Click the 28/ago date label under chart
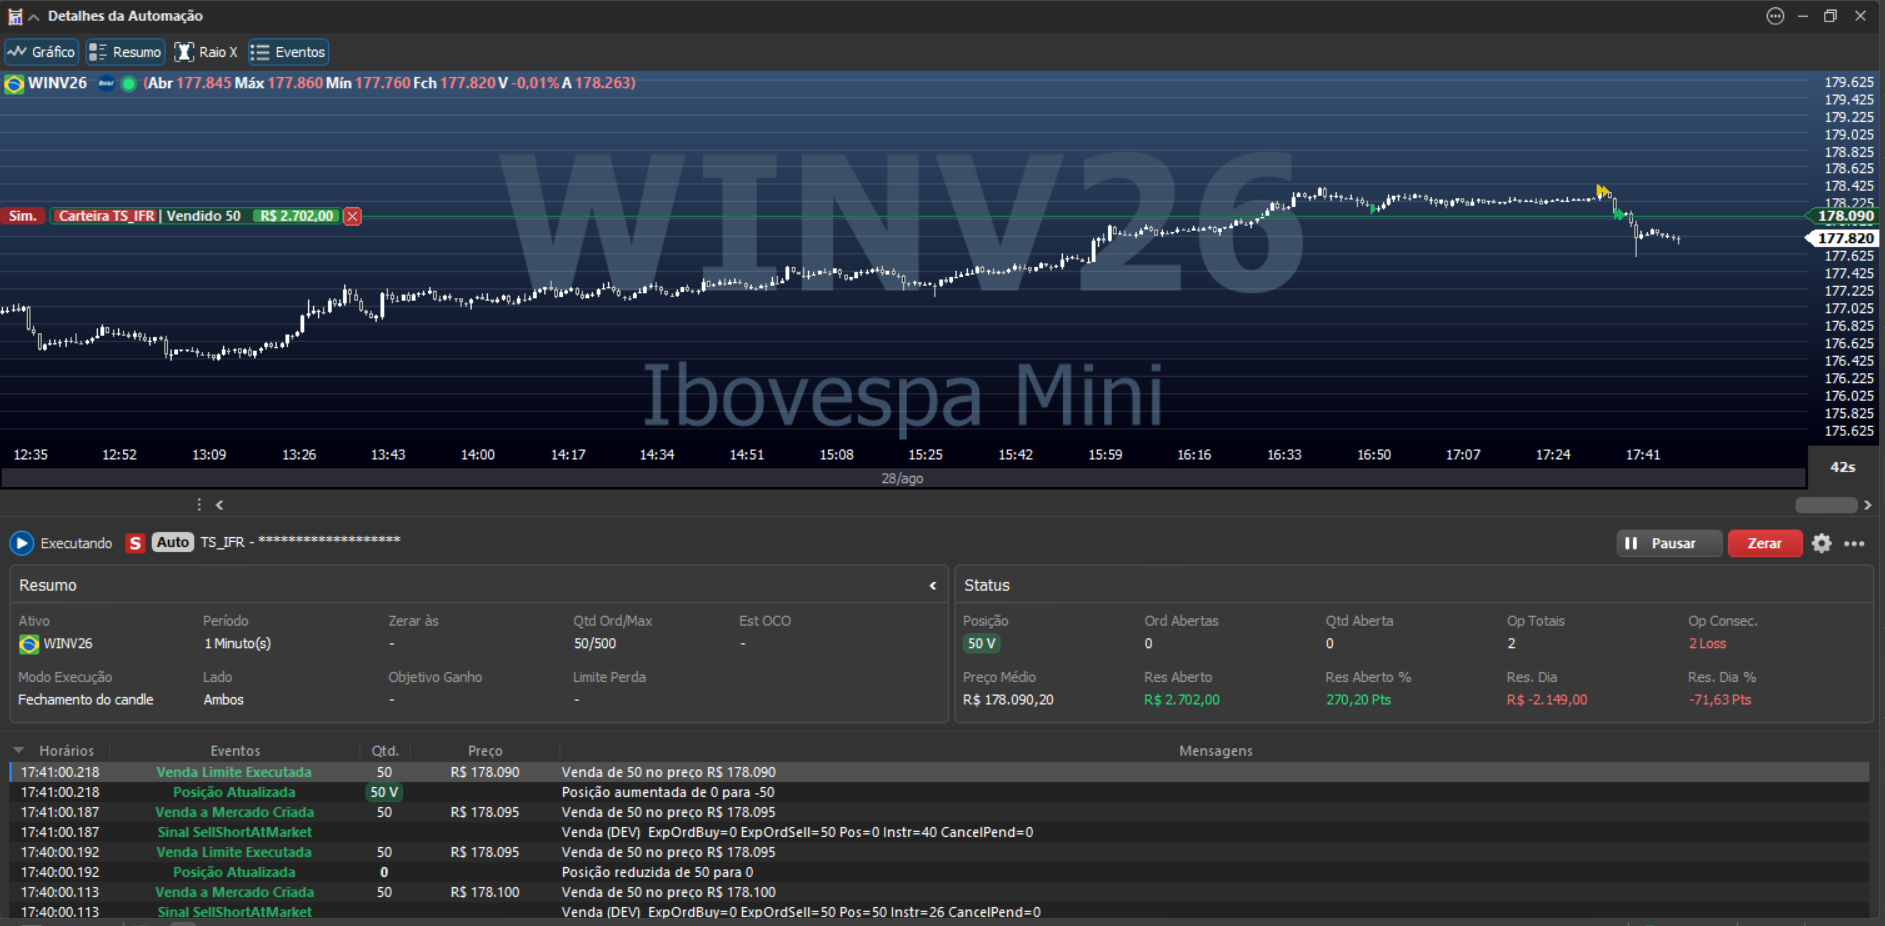This screenshot has height=926, width=1885. [x=902, y=479]
